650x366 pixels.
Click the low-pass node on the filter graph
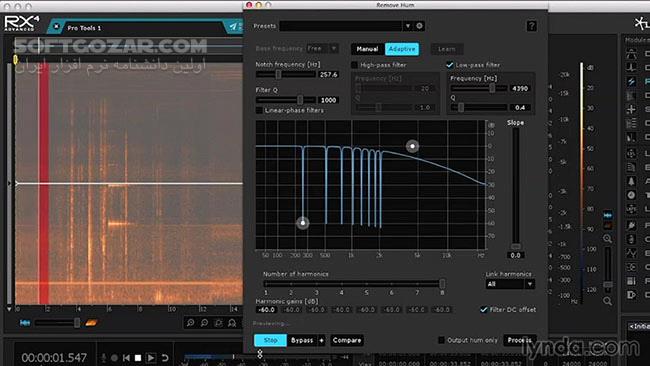click(x=412, y=146)
